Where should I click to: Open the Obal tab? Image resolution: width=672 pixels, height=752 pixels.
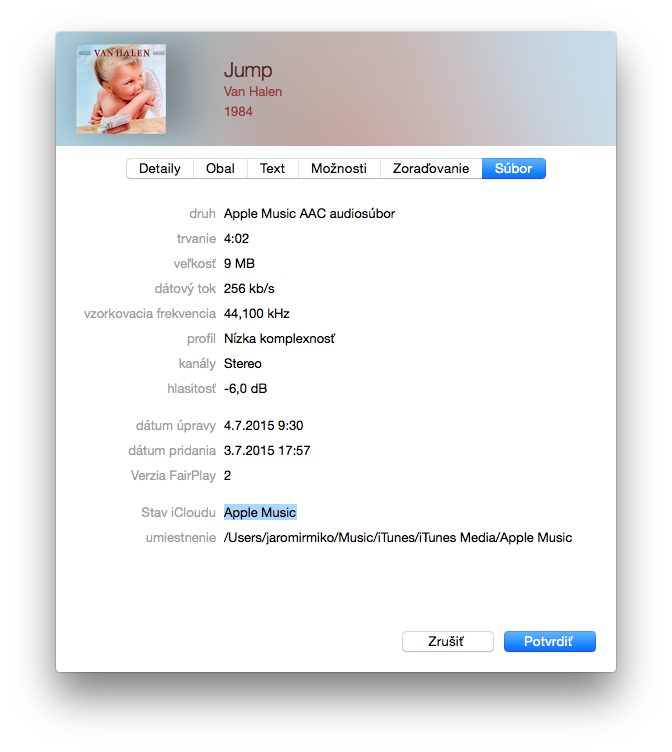(220, 168)
